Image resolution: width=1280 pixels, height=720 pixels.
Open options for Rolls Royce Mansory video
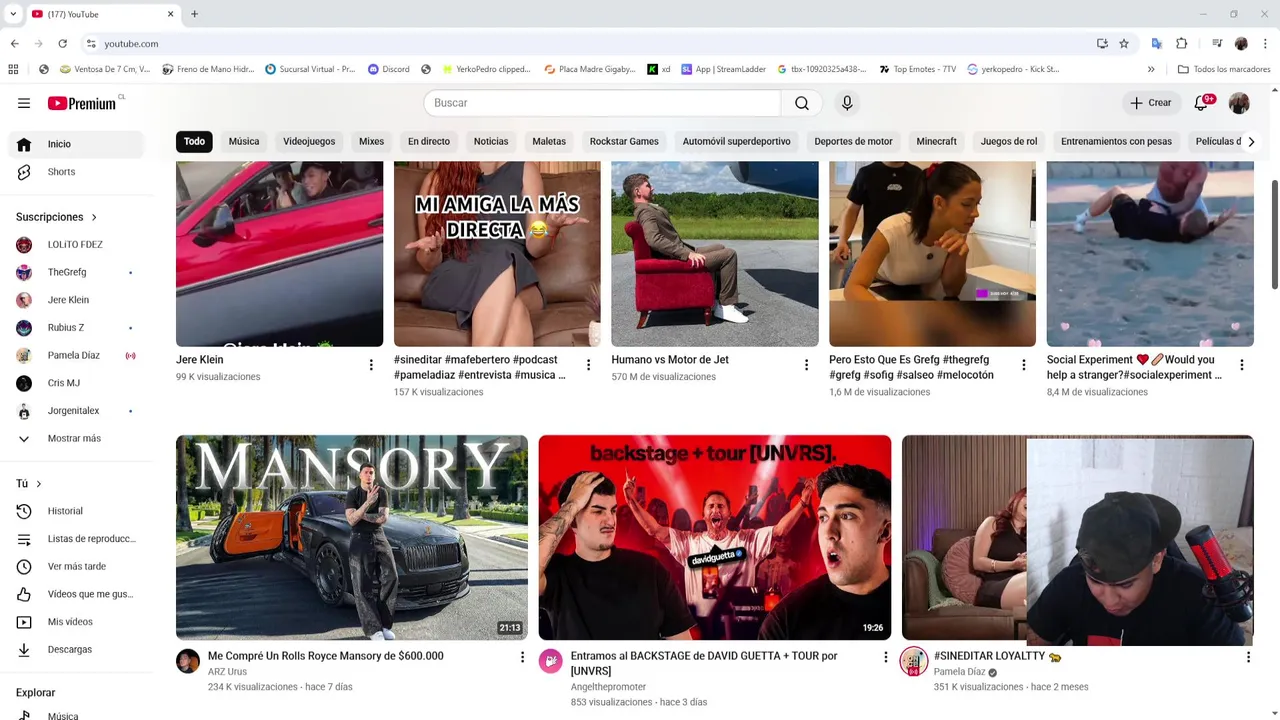coord(521,657)
